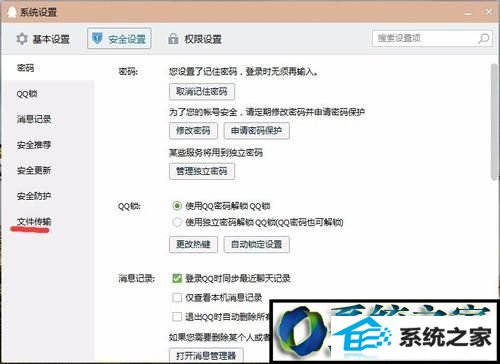The height and width of the screenshot is (364, 500).
Task: Click the vertical scrollbar on the right
Action: (494, 122)
